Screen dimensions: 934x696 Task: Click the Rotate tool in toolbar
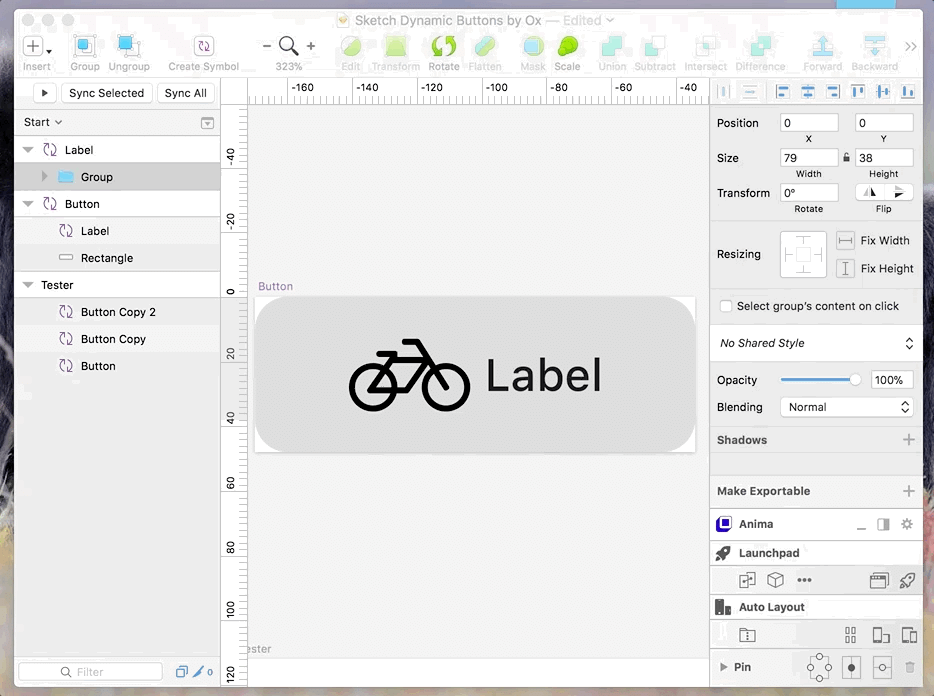click(x=444, y=46)
